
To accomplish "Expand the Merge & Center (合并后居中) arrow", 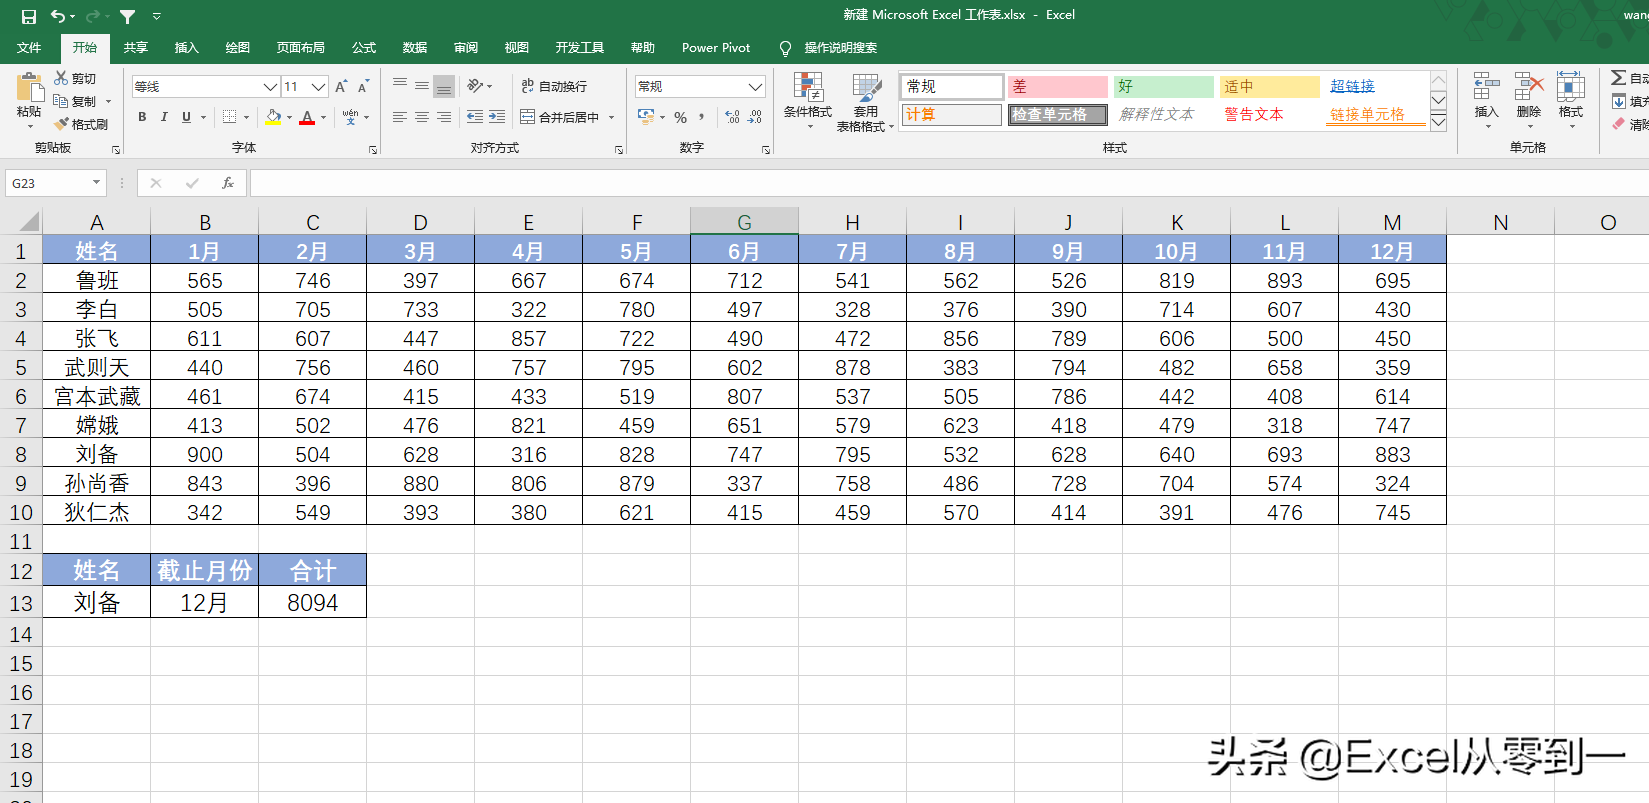I will (x=611, y=117).
